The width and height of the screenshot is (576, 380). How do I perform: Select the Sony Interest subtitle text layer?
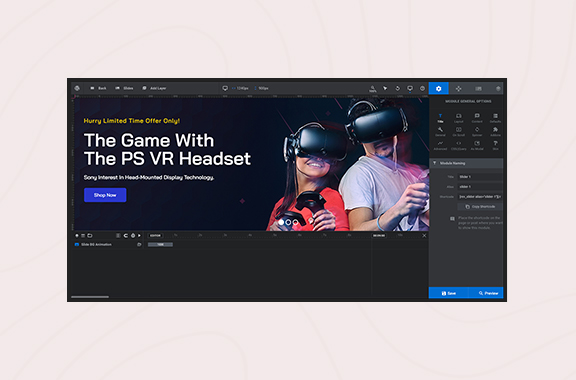click(x=149, y=178)
